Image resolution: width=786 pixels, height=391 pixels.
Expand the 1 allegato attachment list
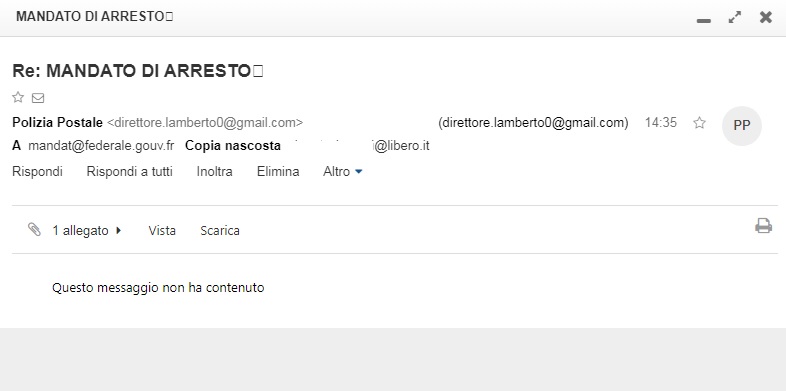(x=87, y=231)
